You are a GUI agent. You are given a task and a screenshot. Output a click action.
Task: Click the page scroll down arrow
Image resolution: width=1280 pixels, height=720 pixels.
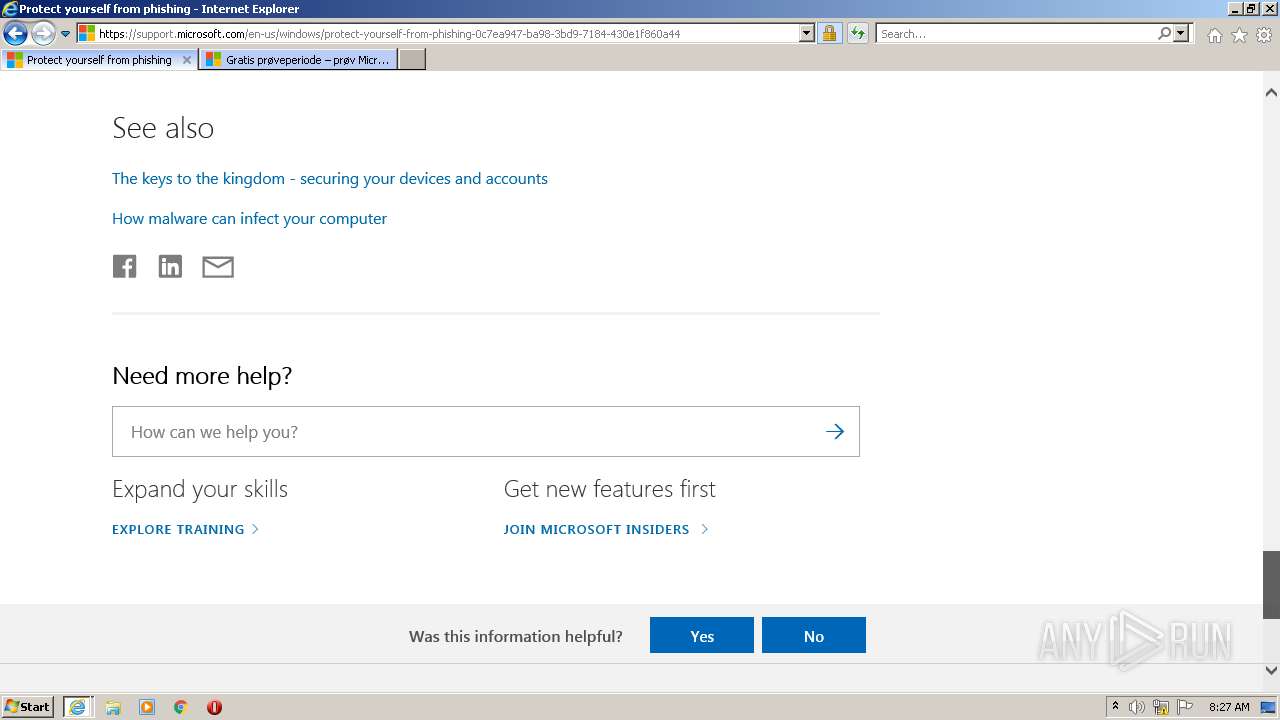point(1271,671)
